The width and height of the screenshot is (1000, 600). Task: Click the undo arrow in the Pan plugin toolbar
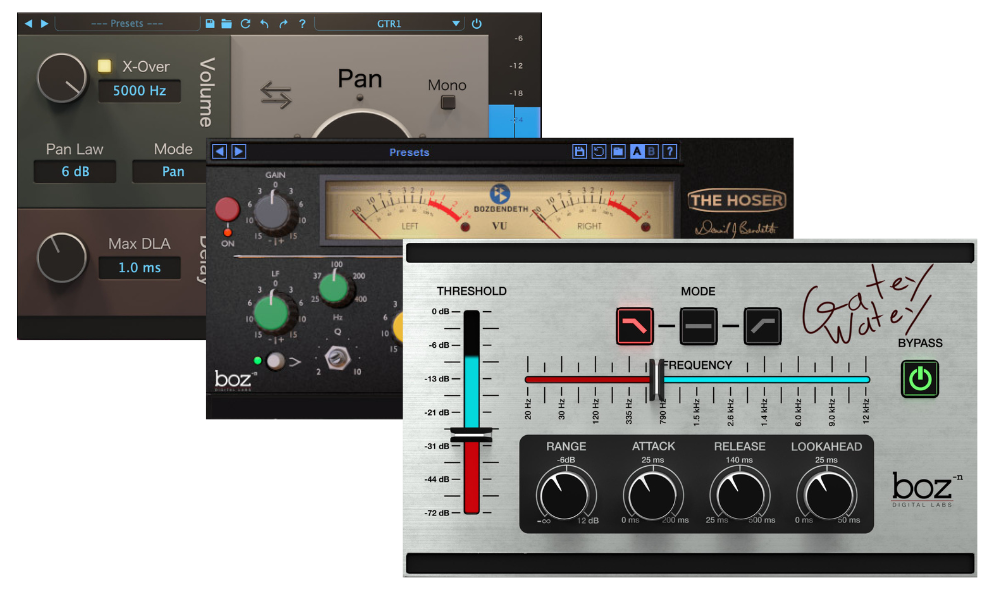pos(264,21)
